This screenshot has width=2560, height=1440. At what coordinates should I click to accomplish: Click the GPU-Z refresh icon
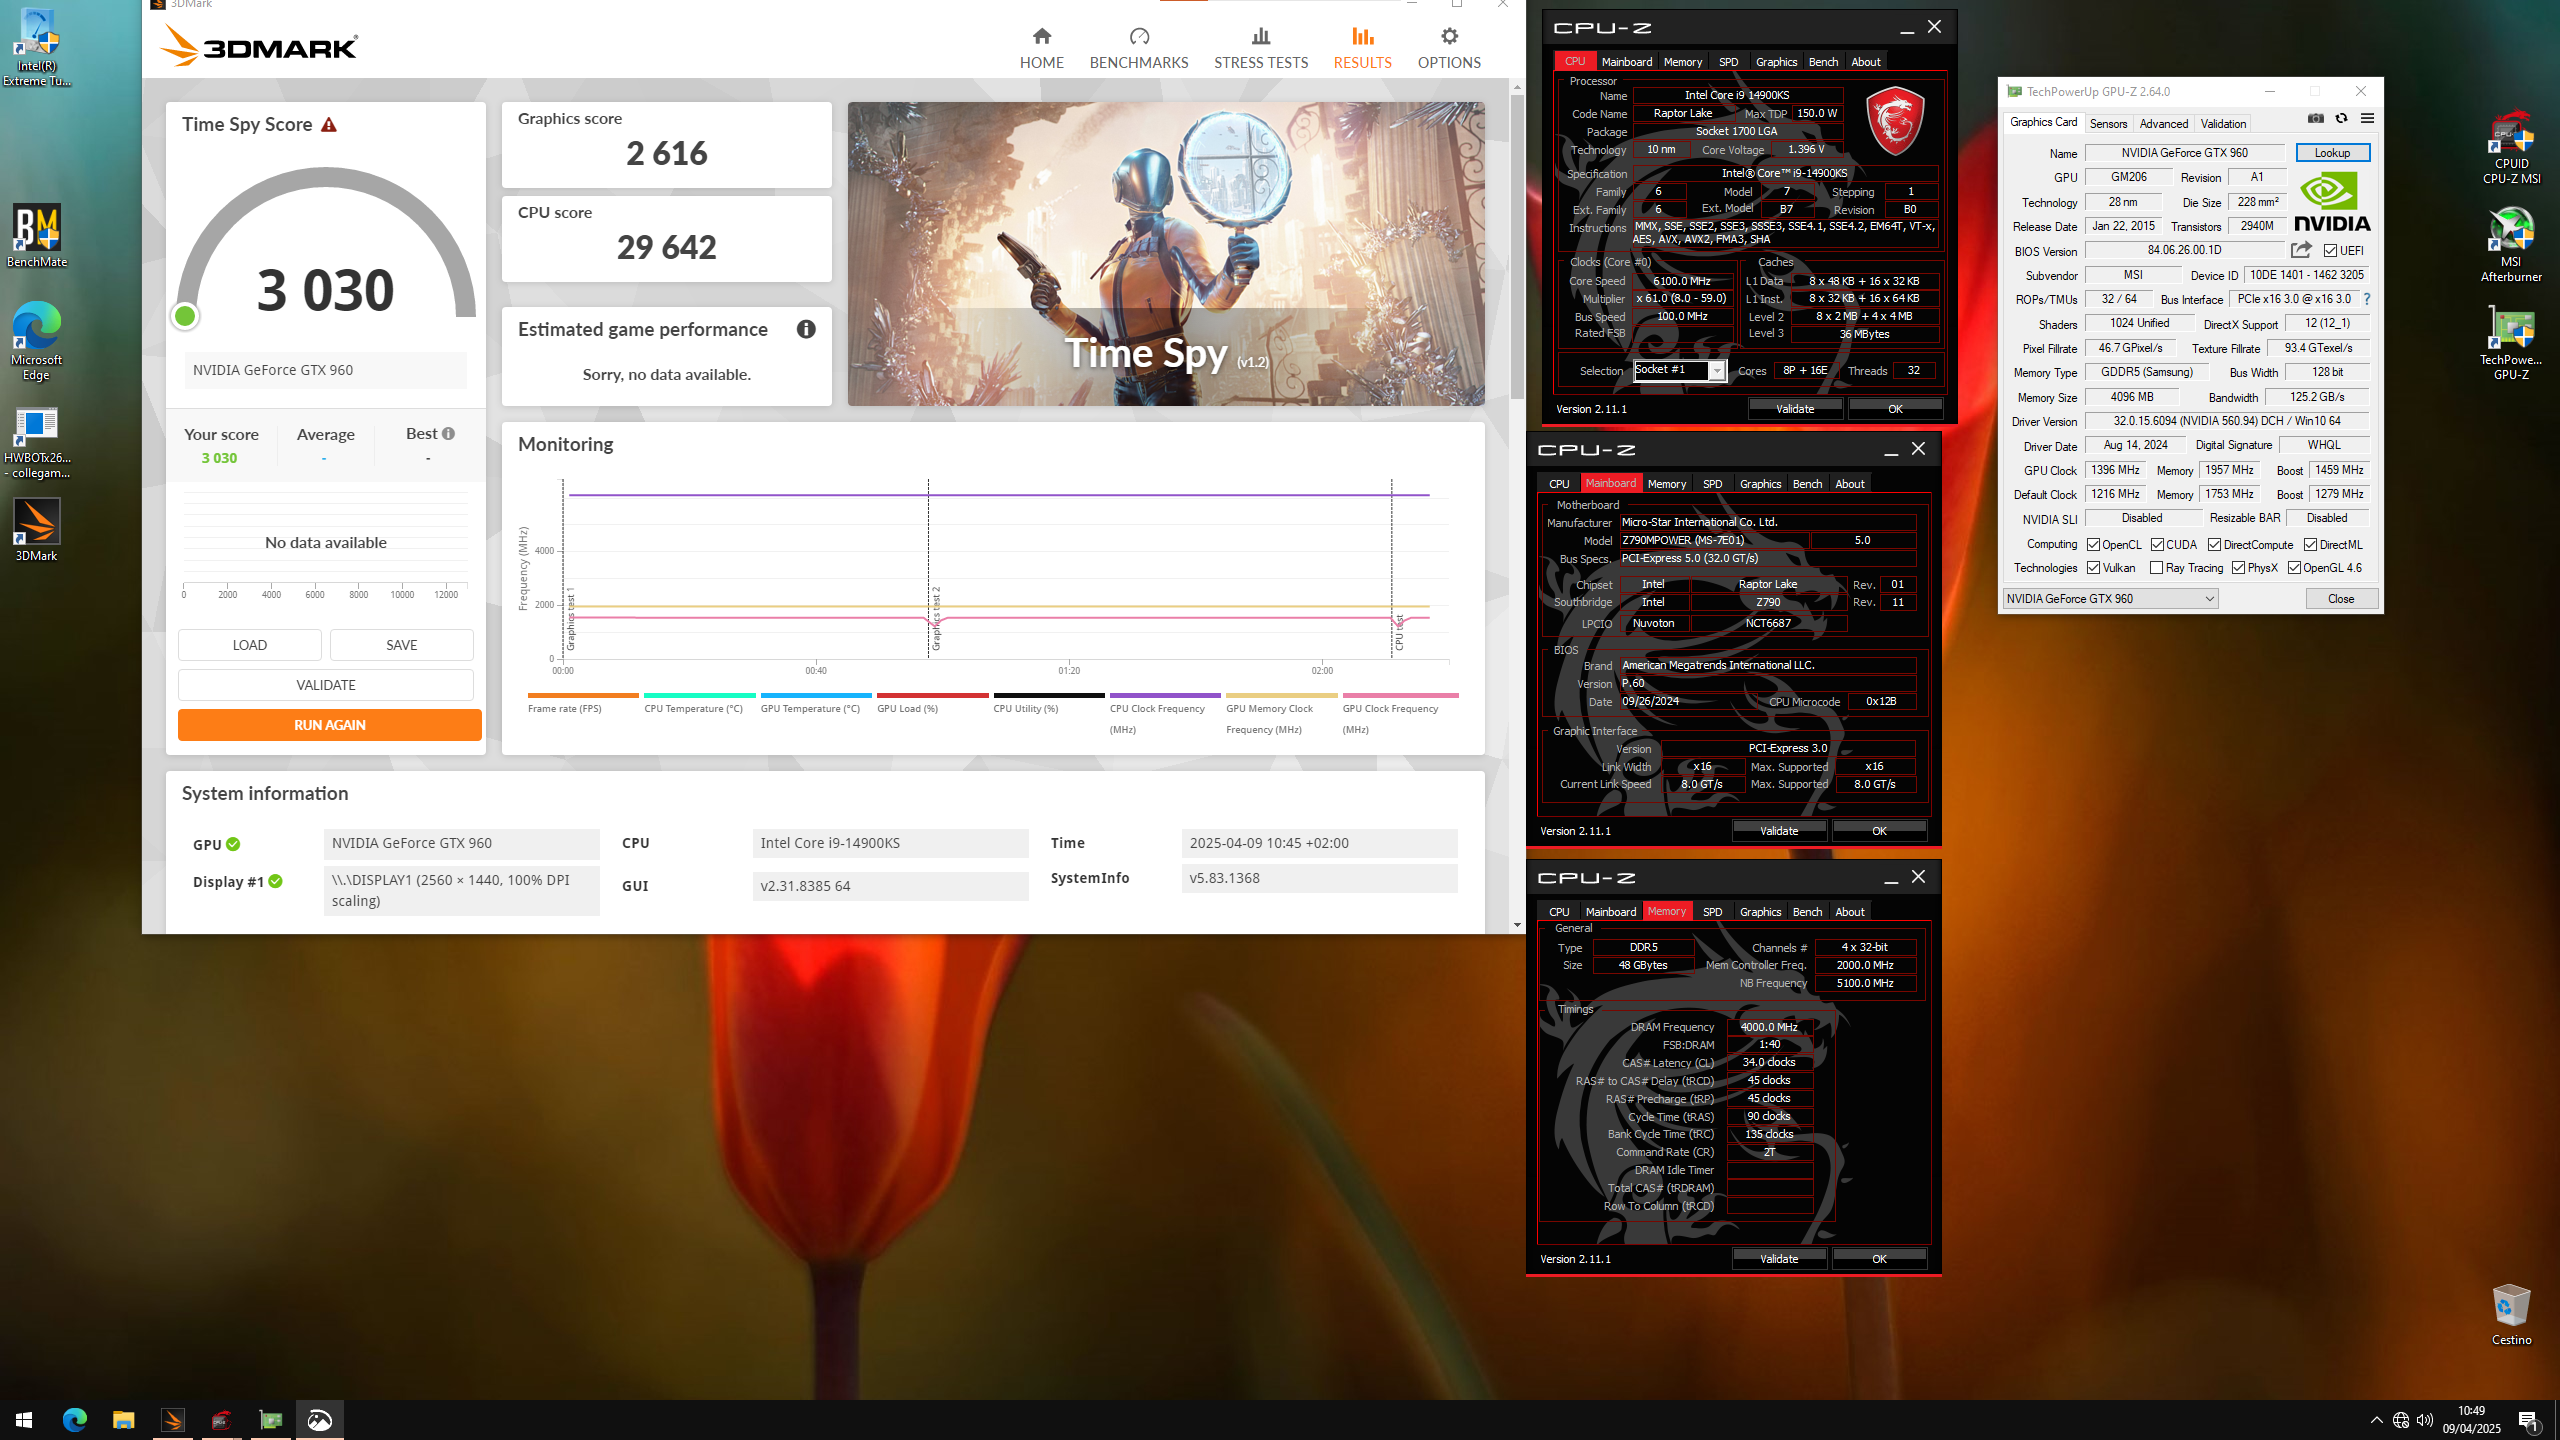coord(2341,118)
